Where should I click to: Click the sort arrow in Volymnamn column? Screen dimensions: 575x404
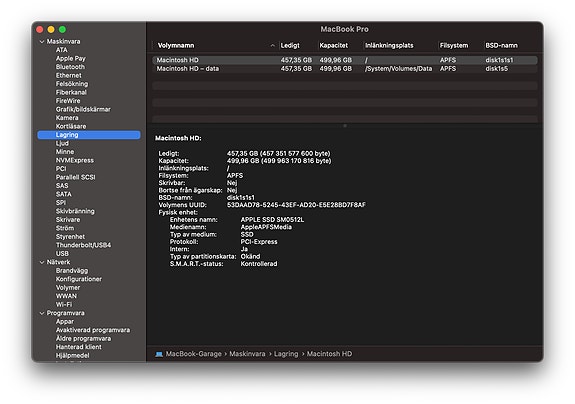272,45
